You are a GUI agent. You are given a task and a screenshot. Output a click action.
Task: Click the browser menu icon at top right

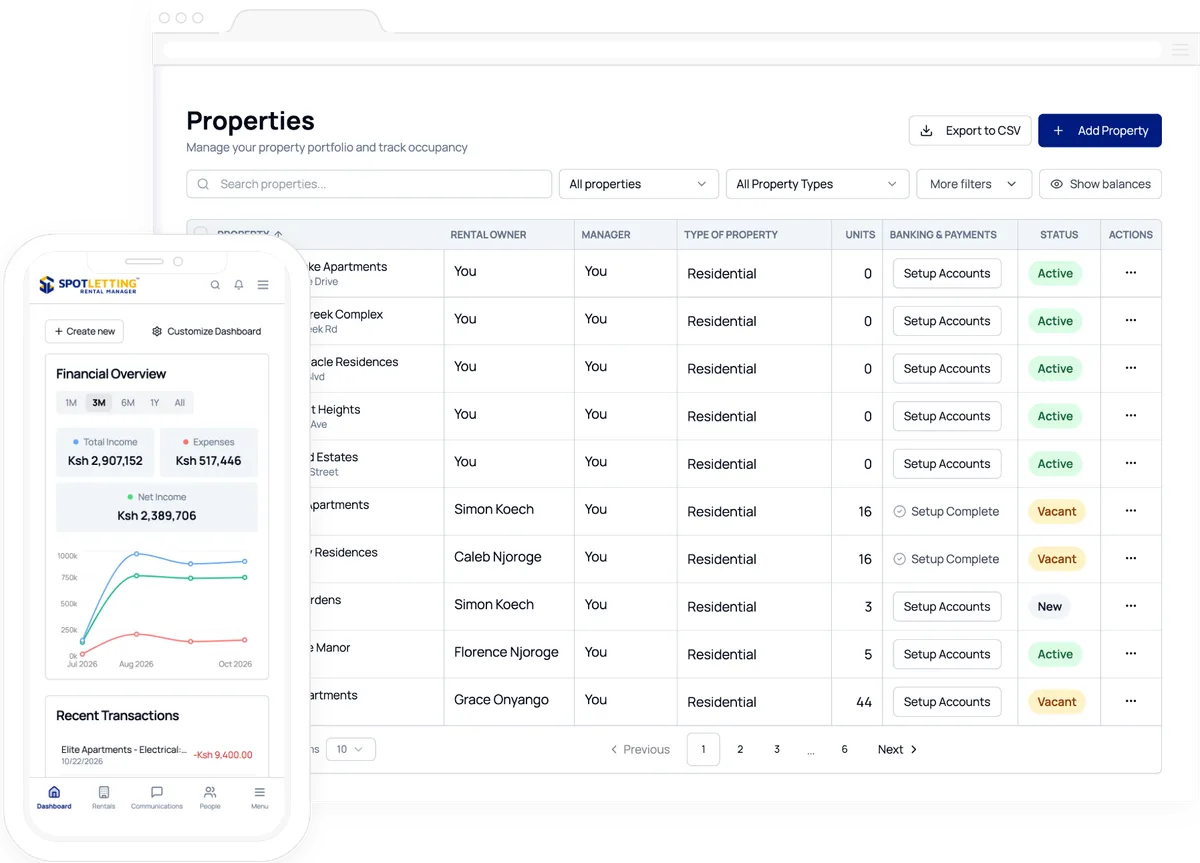click(1180, 49)
